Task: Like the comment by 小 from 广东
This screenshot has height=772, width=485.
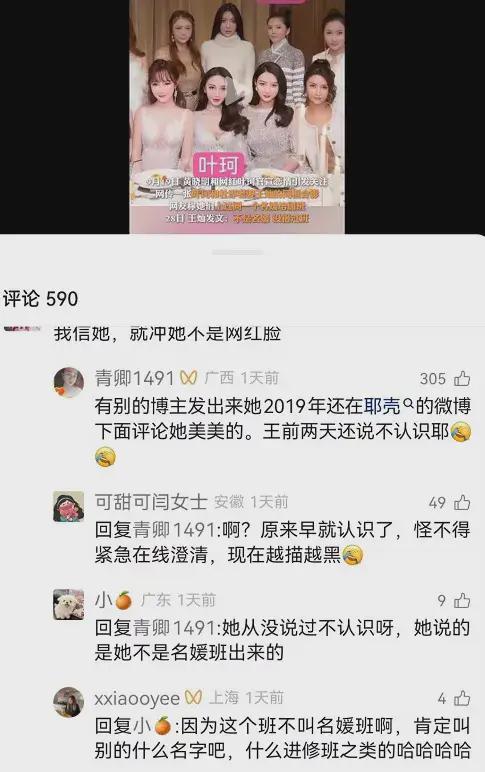Action: 462,601
